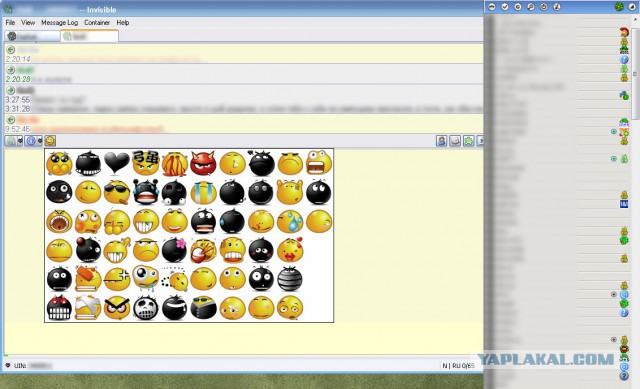
Task: Open the smiley emoticon picker button
Action: (50, 141)
